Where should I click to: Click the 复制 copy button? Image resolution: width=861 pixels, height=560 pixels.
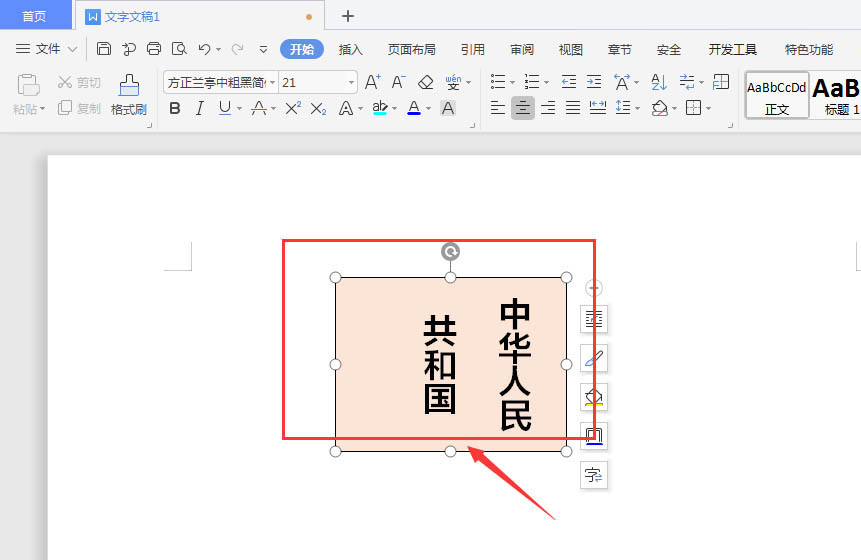[x=80, y=108]
